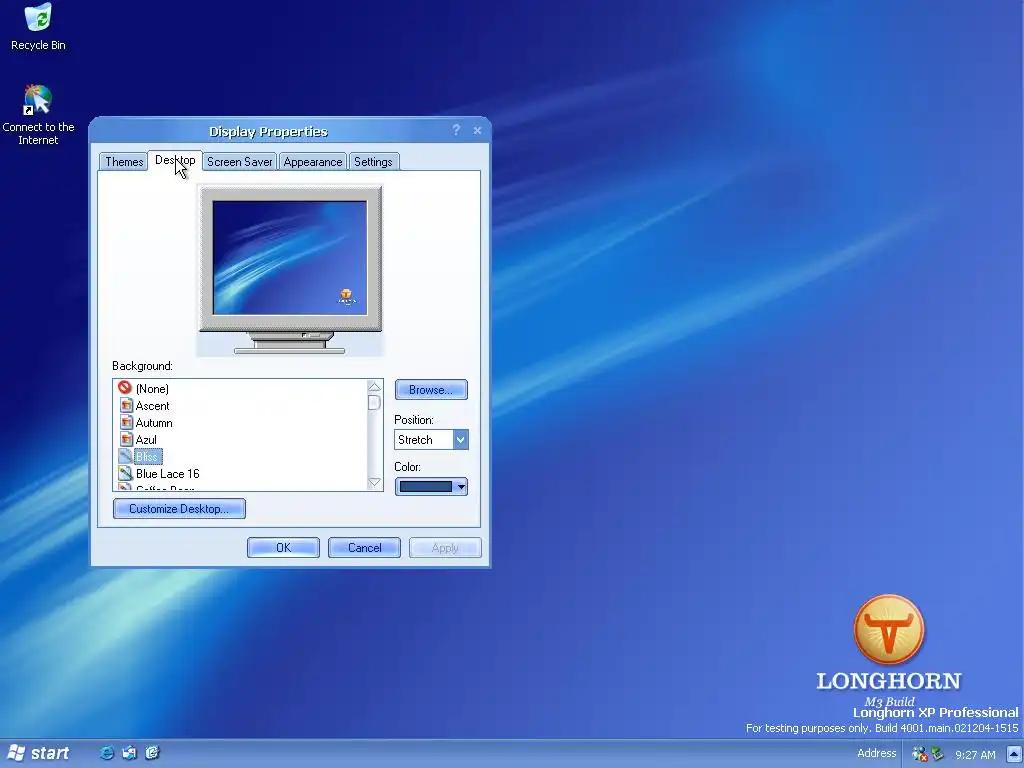Open the Appearance tab
Viewport: 1024px width, 768px height.
tap(313, 162)
